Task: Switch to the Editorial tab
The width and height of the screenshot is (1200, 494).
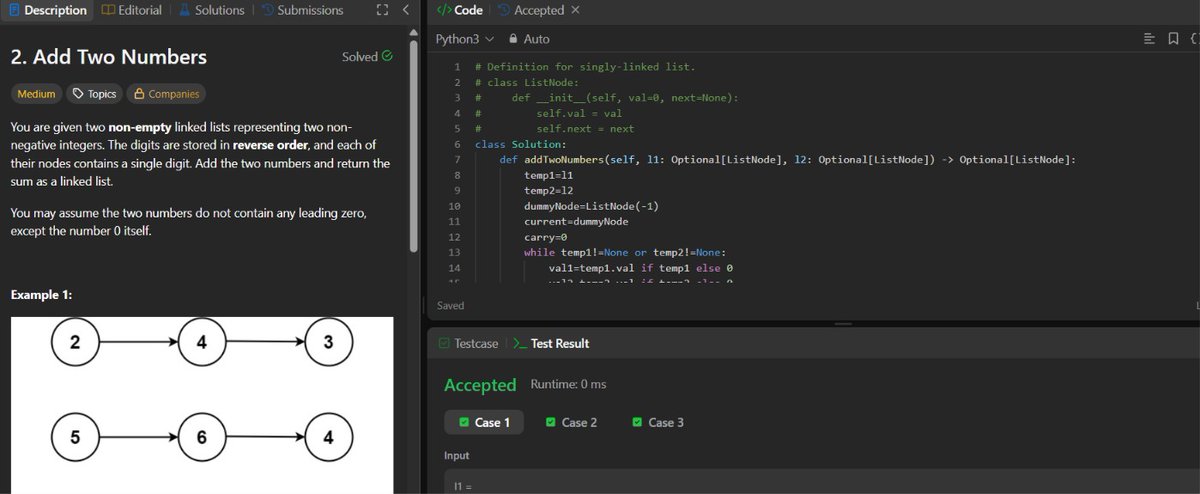Action: pos(132,10)
